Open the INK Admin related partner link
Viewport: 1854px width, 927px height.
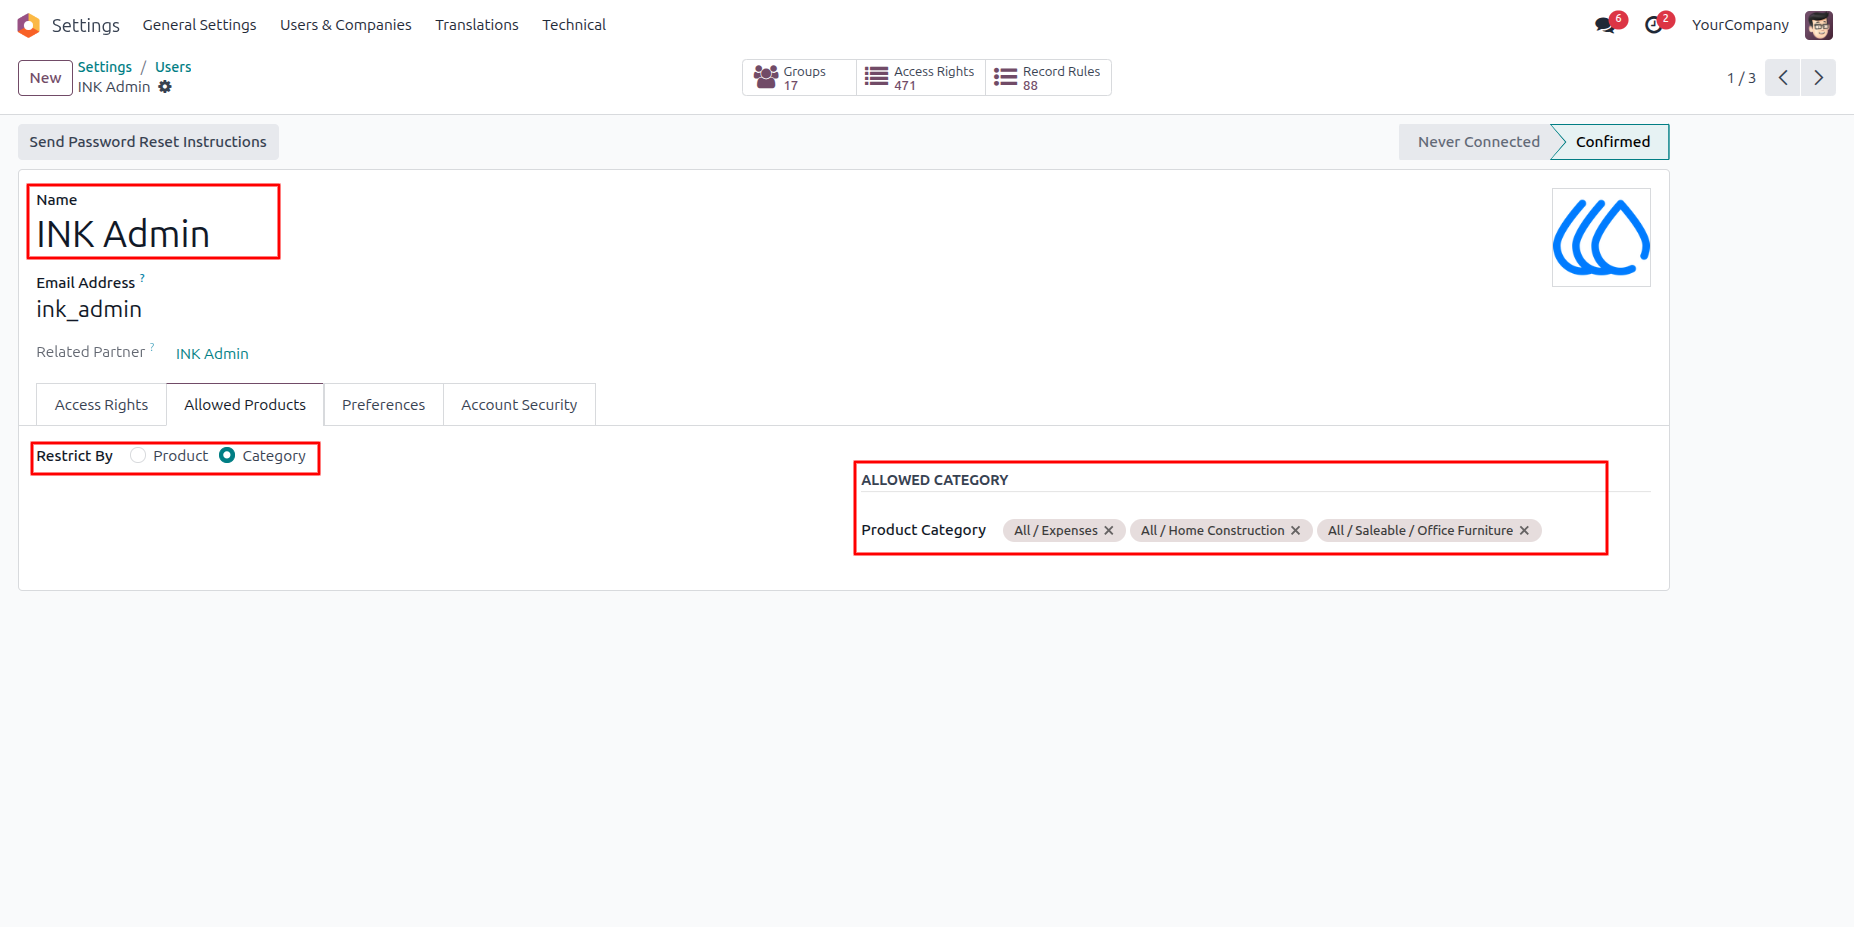point(212,354)
